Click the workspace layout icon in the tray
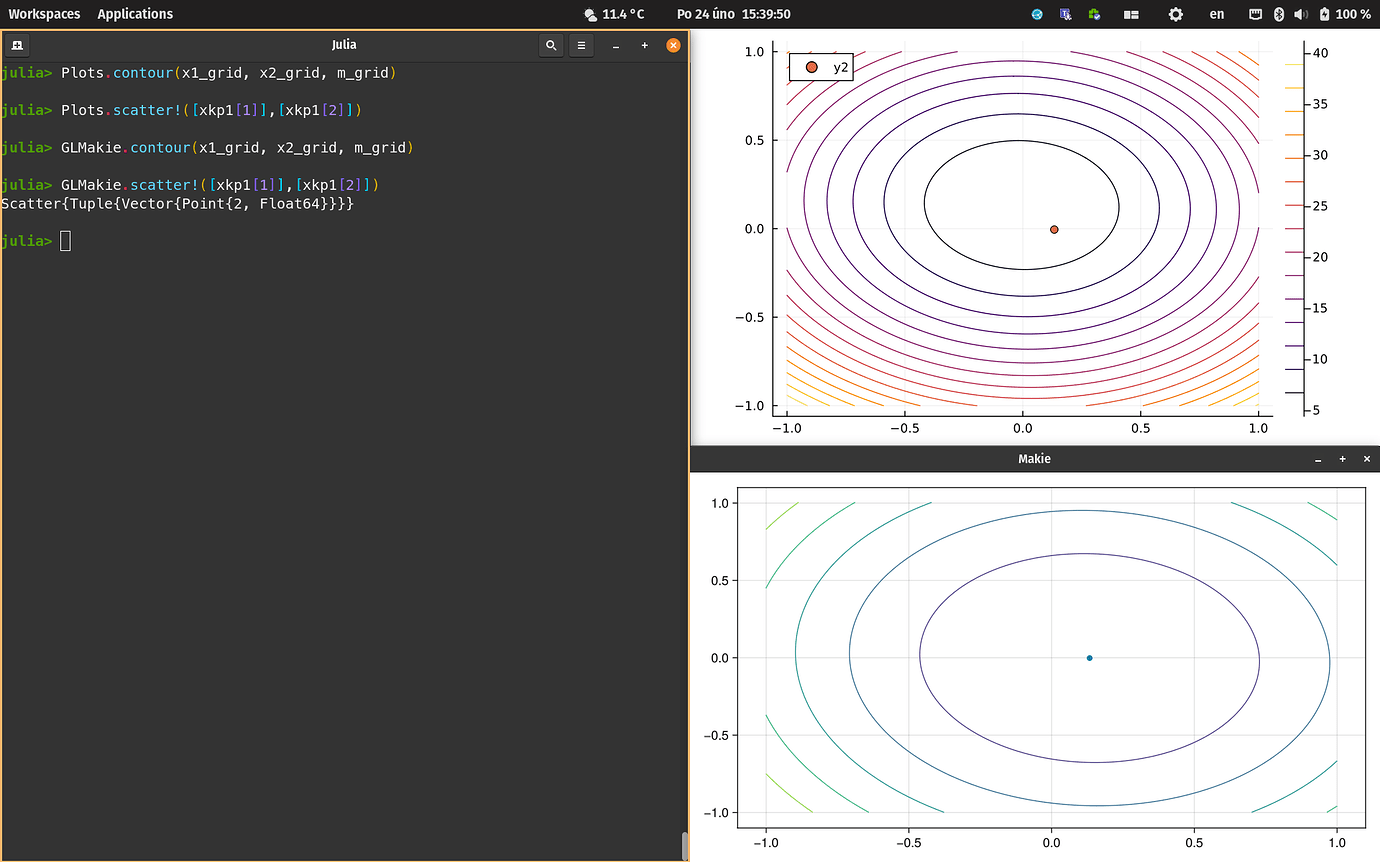 click(1131, 14)
